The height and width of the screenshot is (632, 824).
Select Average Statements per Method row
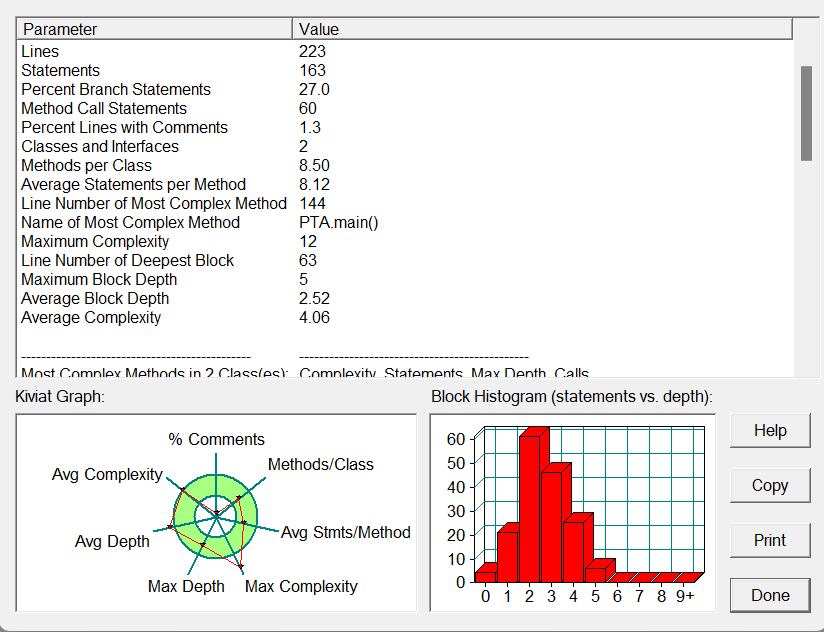click(405, 184)
